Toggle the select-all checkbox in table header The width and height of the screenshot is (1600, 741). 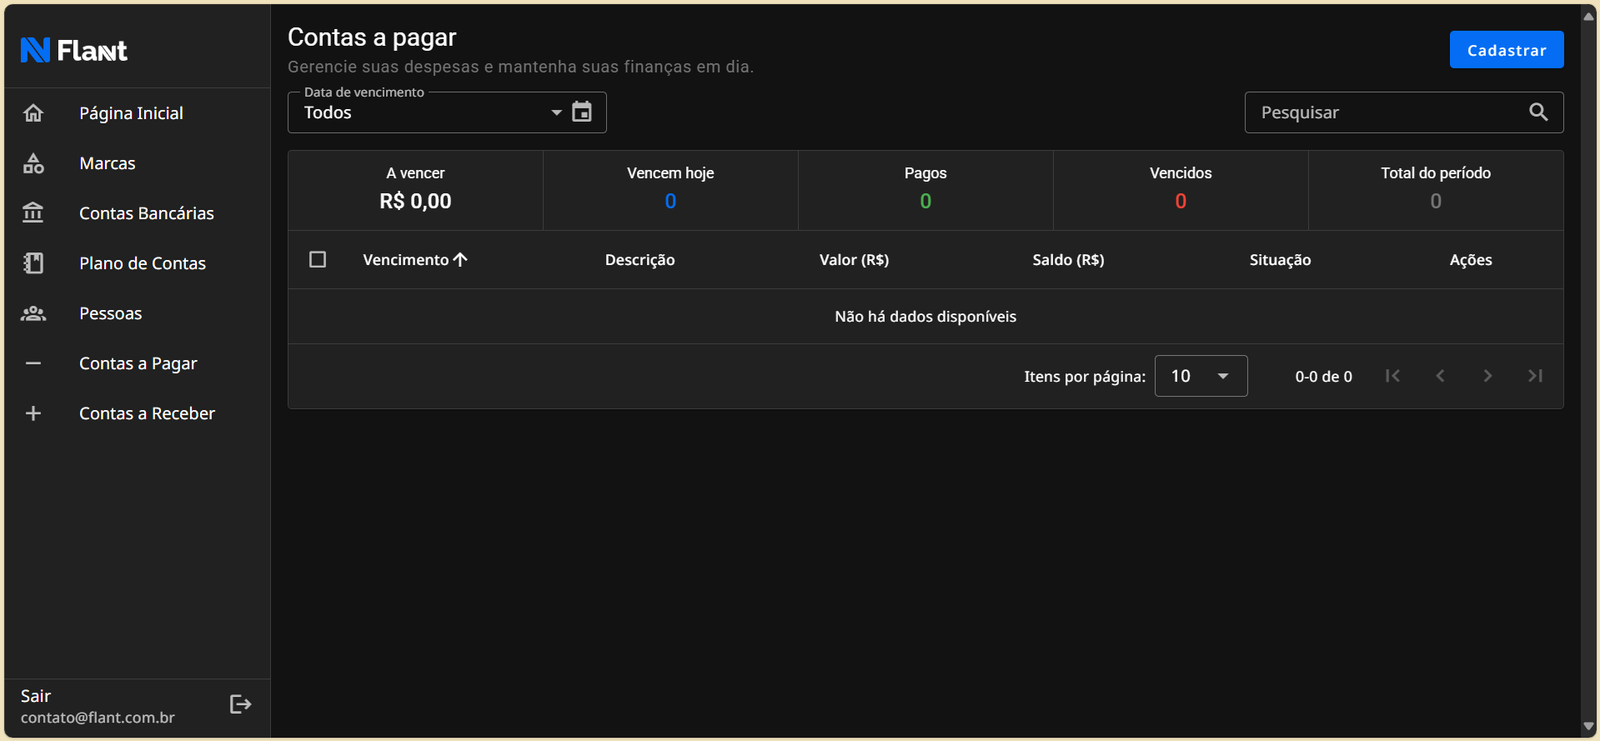click(x=318, y=260)
